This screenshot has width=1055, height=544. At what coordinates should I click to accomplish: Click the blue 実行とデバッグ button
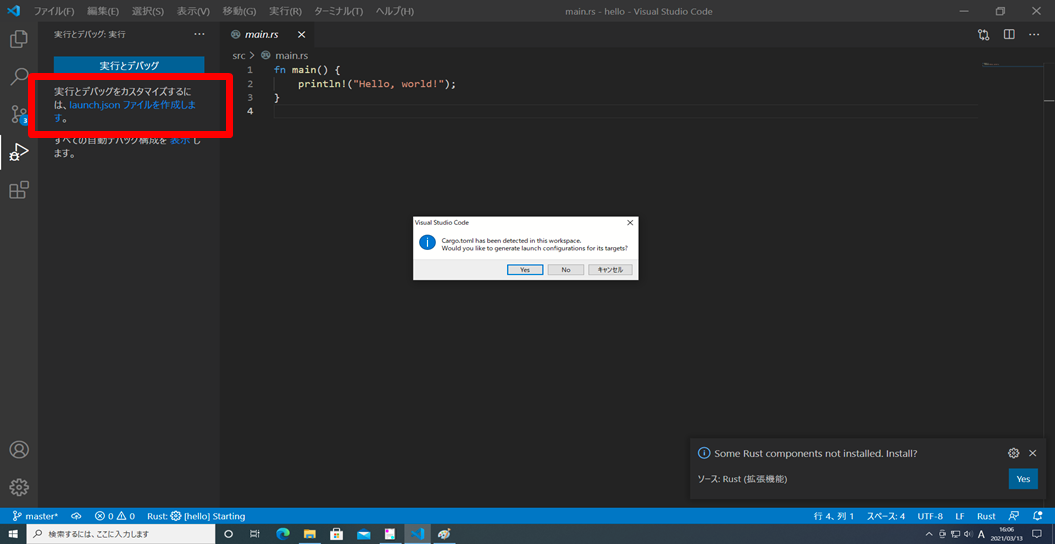coord(129,65)
